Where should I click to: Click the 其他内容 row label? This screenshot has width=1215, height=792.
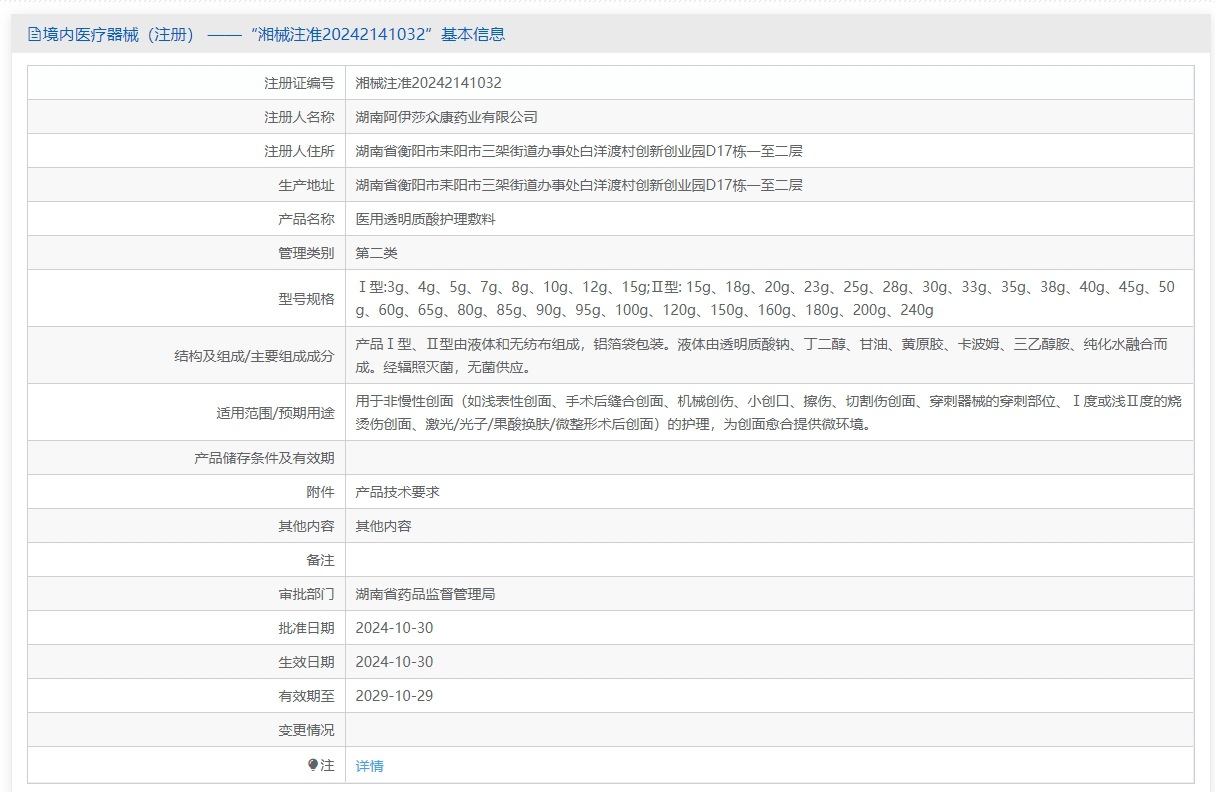306,526
